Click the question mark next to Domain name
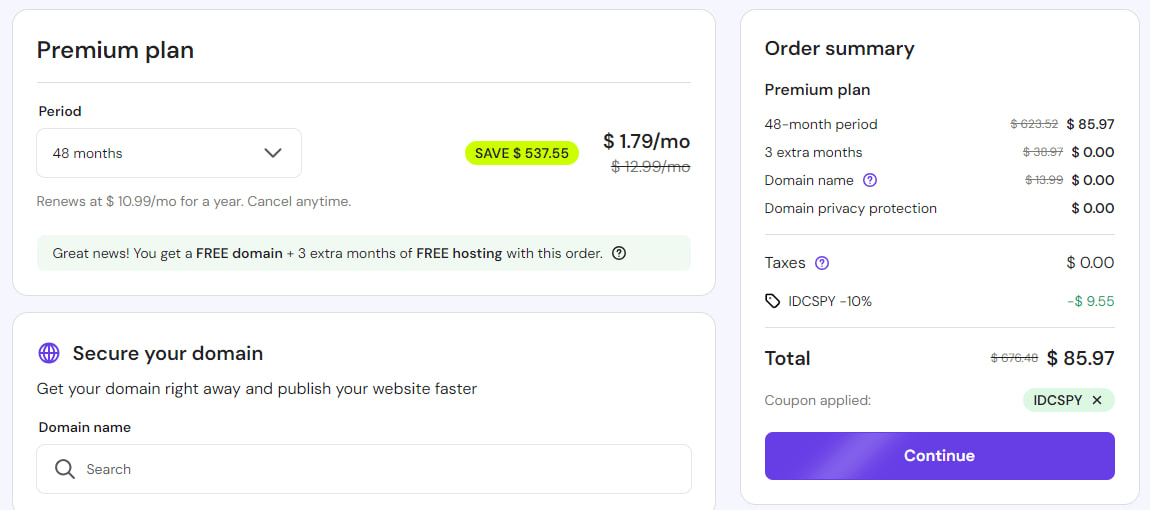Screen dimensions: 1150x510 click(x=870, y=181)
